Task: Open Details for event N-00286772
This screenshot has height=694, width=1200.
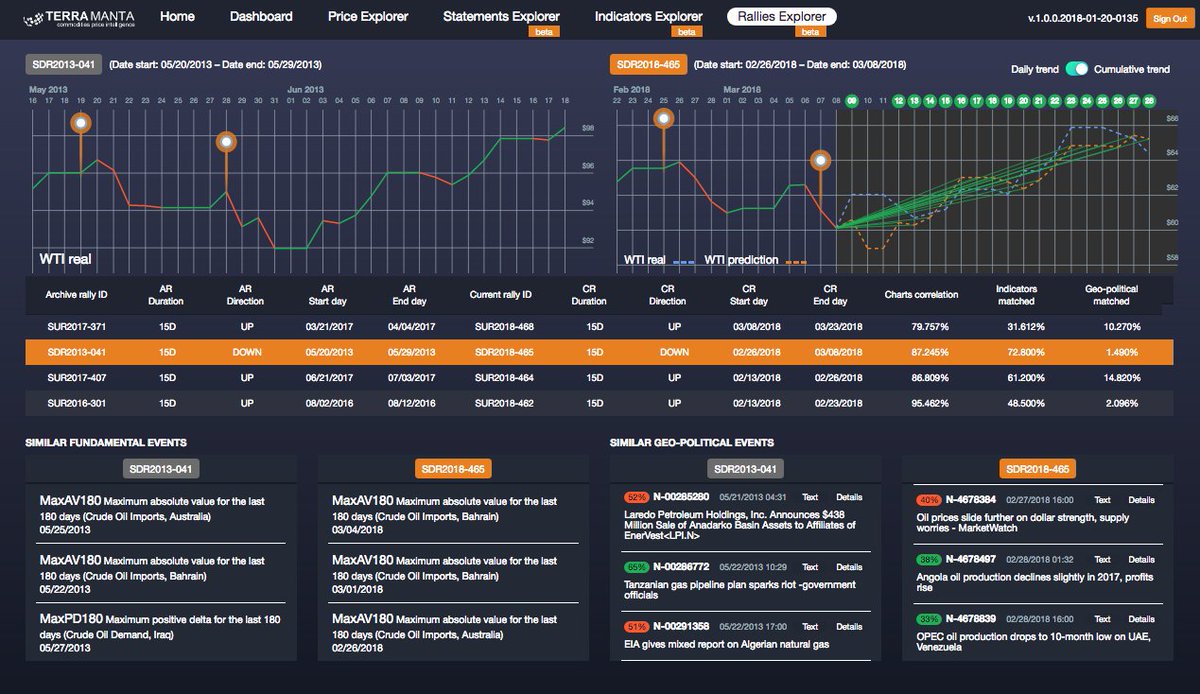Action: point(849,566)
